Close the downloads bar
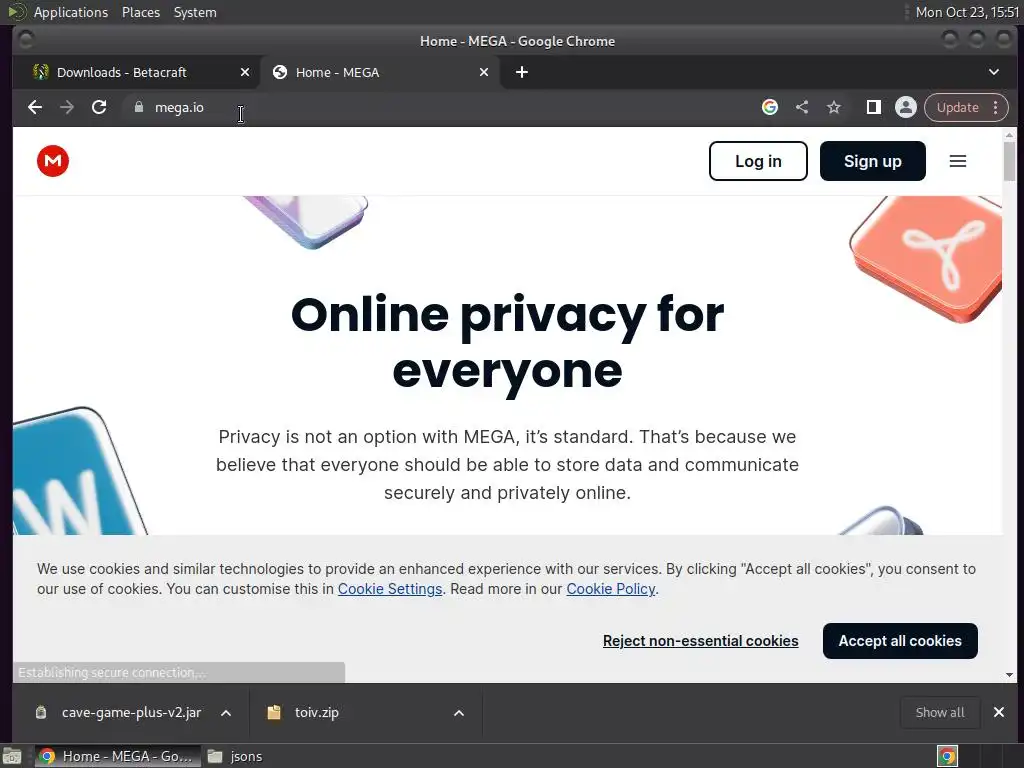Image resolution: width=1024 pixels, height=768 pixels. coord(999,712)
